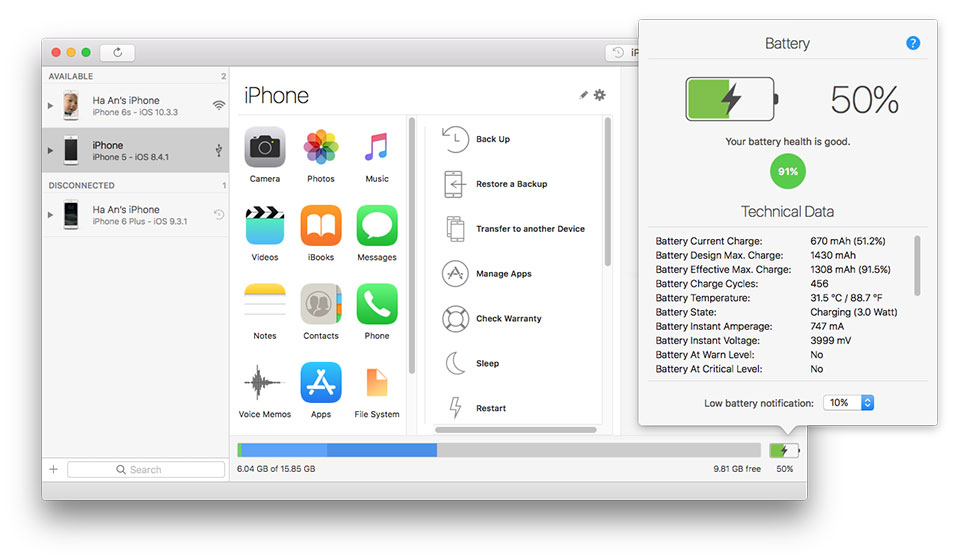Select Ha An's iPhone 6s device
The height and width of the screenshot is (560, 960).
coord(135,105)
